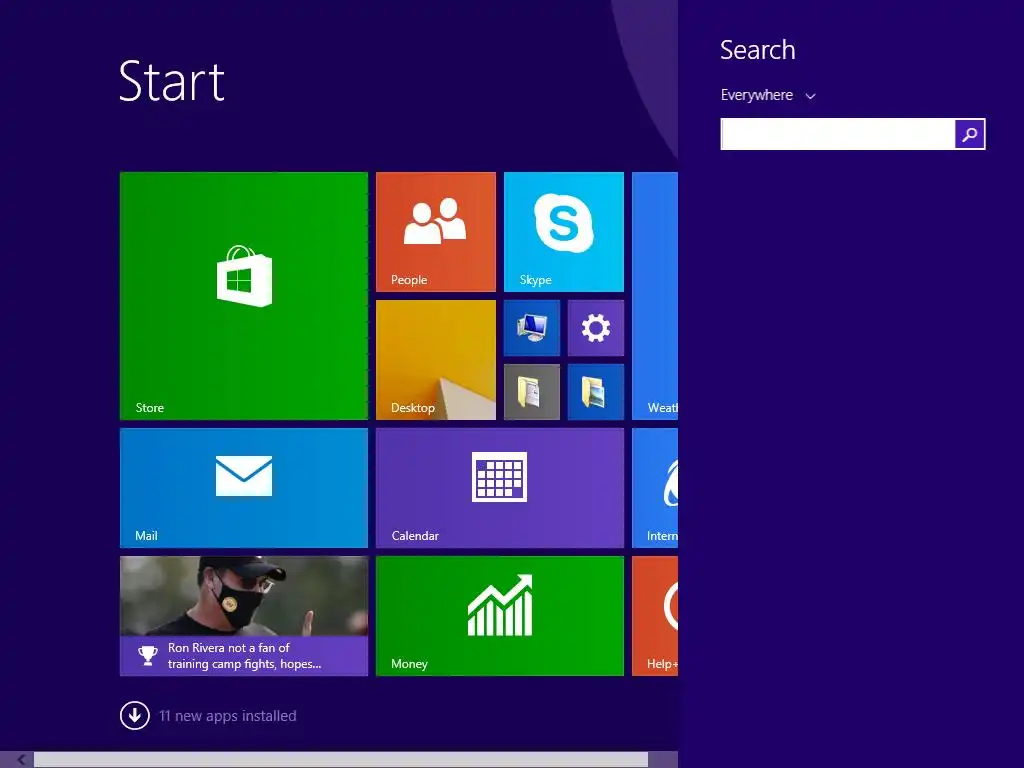Screen dimensions: 1024x768
Task: Open the Pictures folder small tile
Action: (596, 392)
